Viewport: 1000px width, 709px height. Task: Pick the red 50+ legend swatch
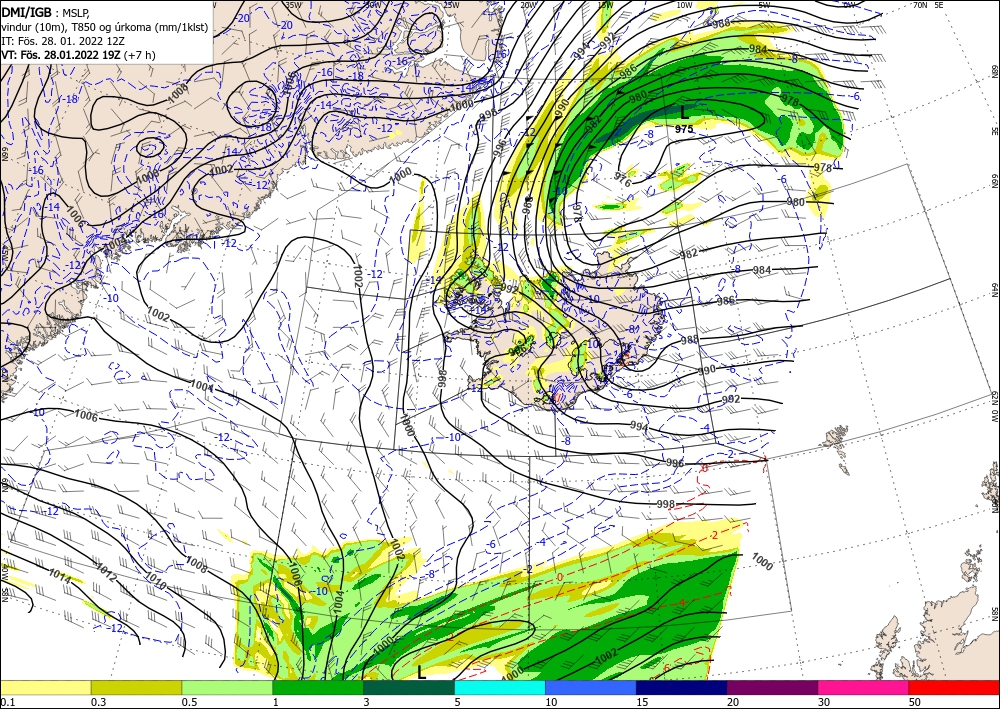click(954, 687)
